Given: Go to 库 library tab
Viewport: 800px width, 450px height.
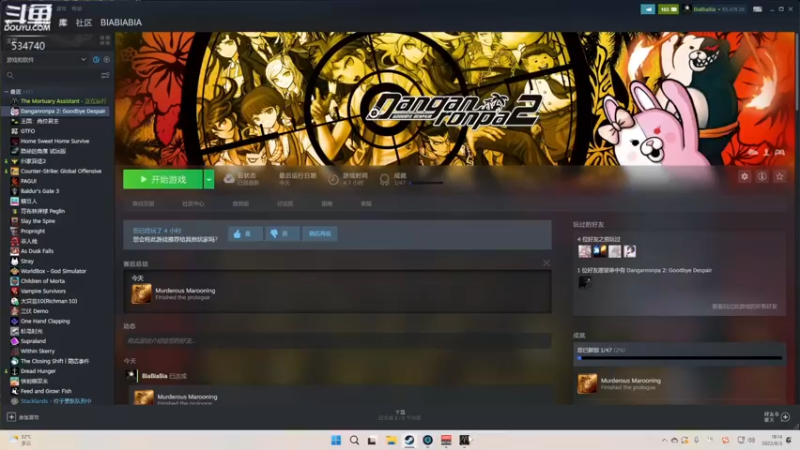Looking at the screenshot, I should [x=63, y=22].
